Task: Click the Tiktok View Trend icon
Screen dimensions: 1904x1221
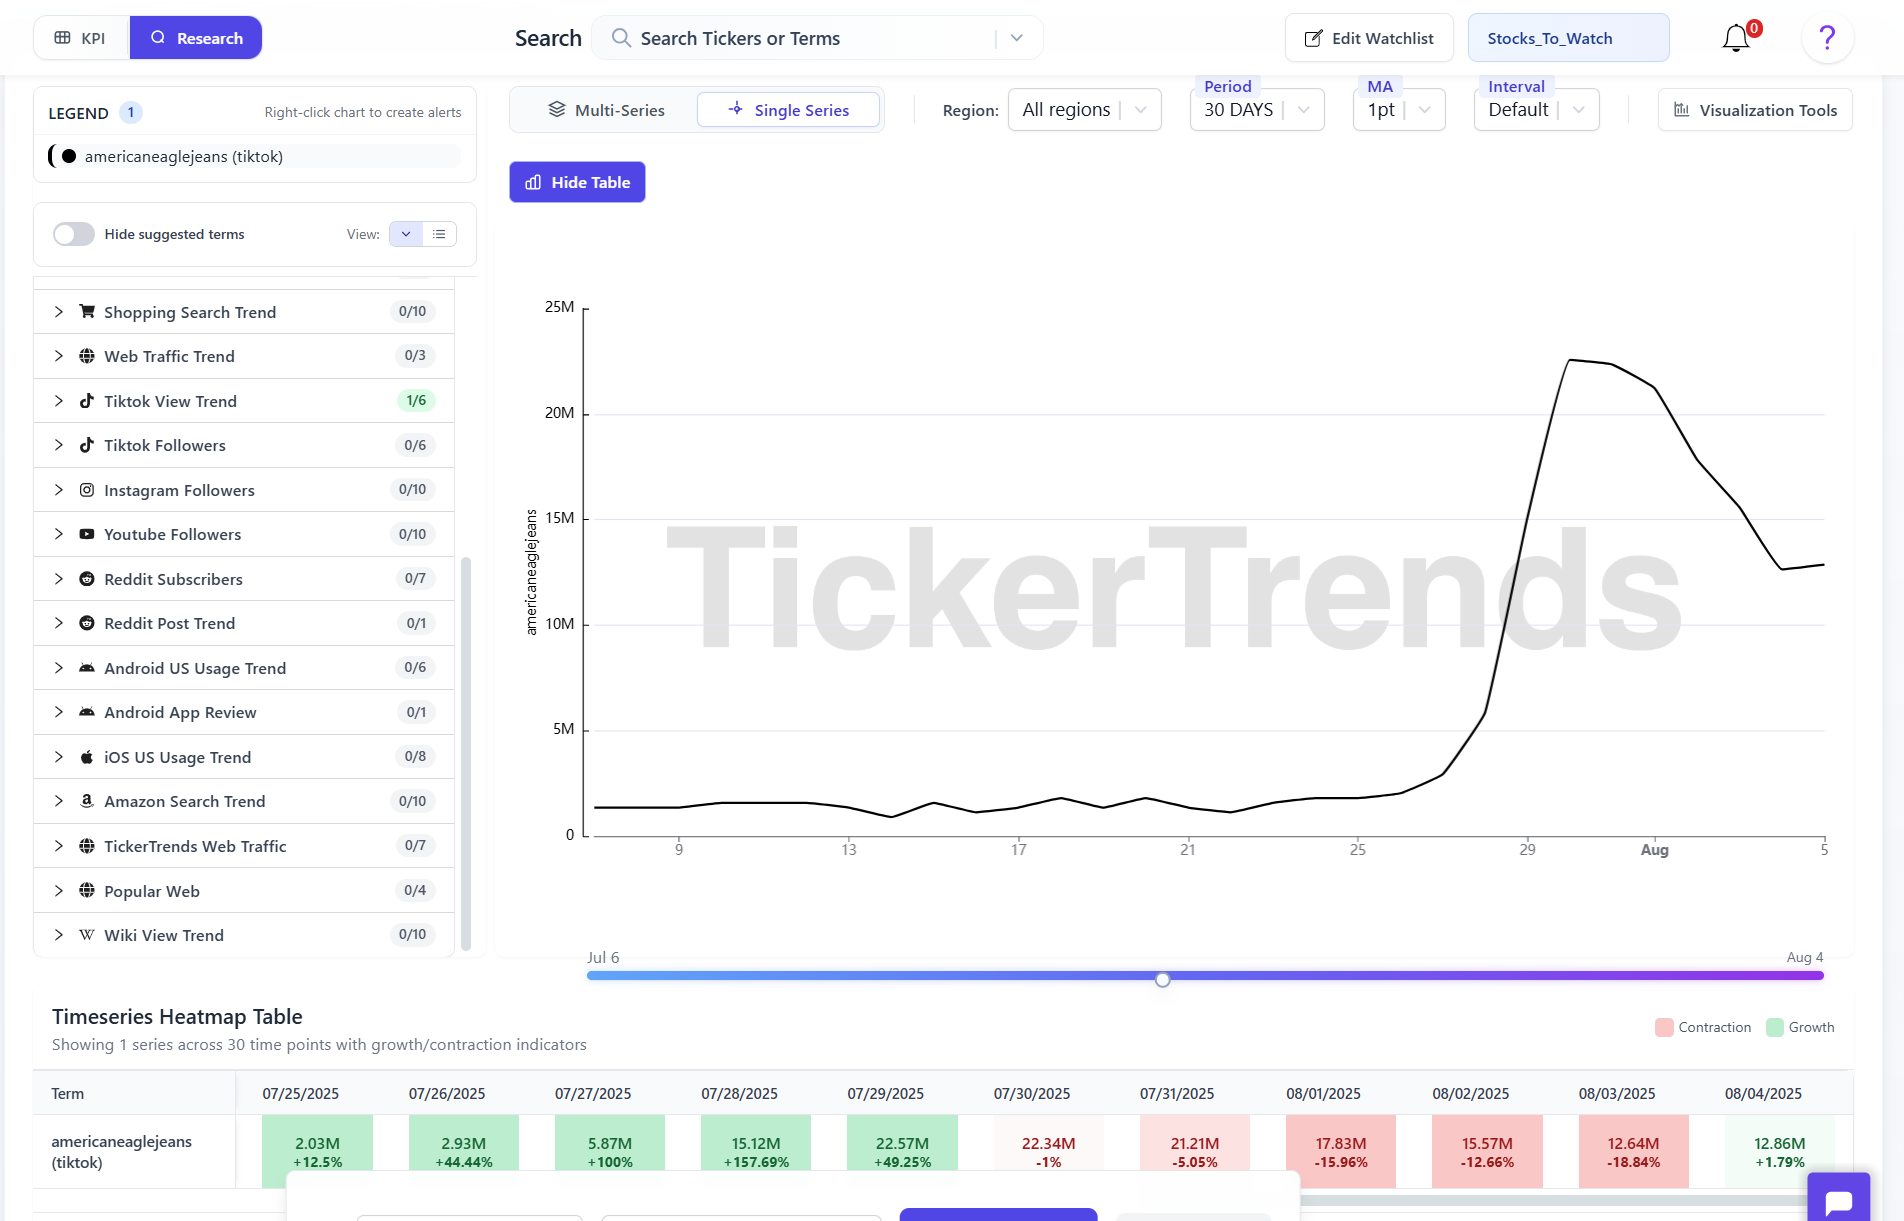Action: [87, 401]
